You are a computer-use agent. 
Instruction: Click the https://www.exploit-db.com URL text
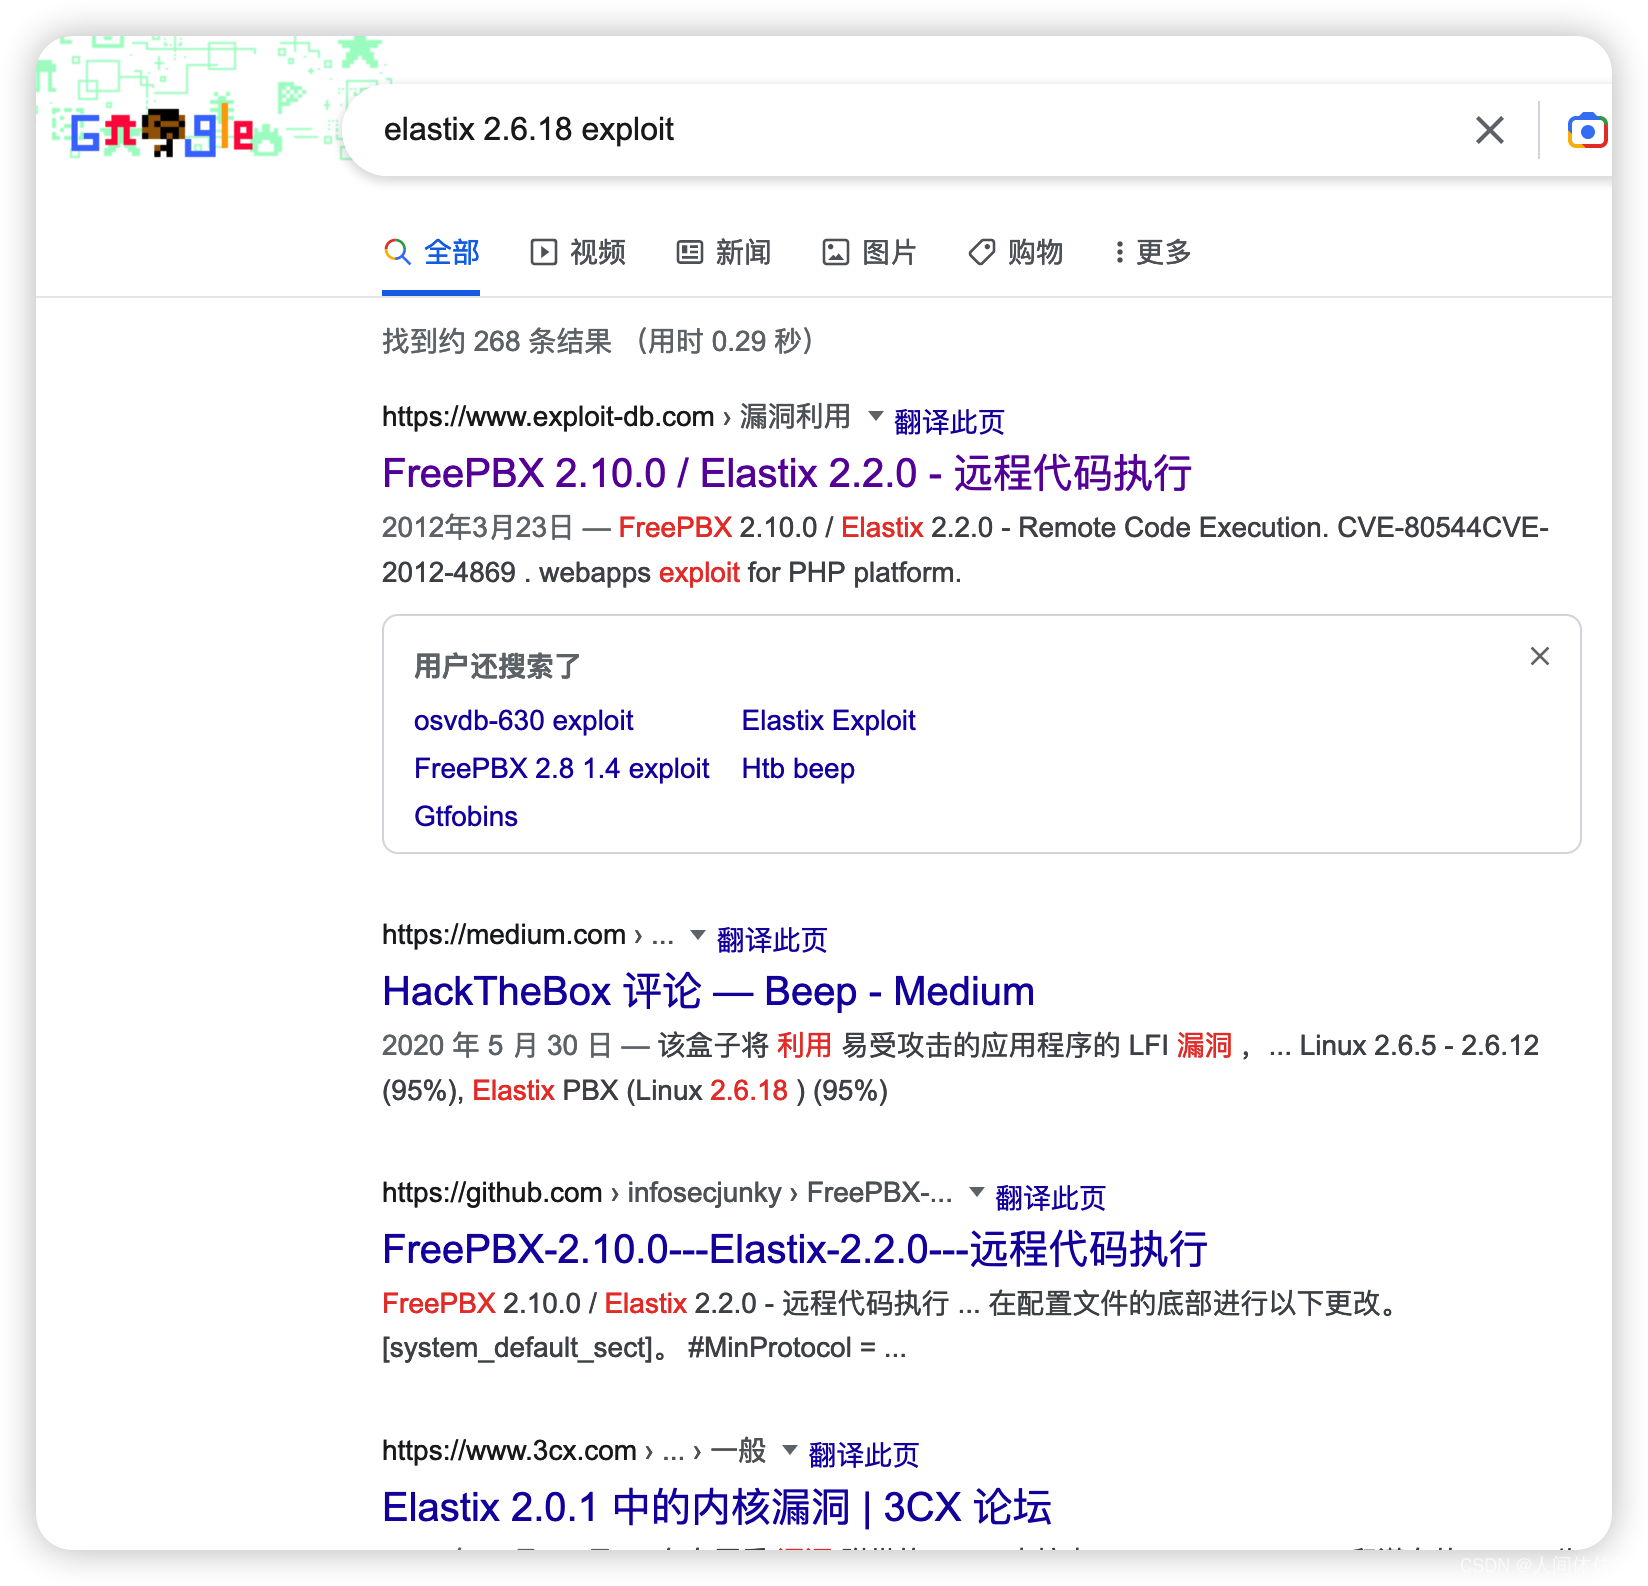click(548, 416)
